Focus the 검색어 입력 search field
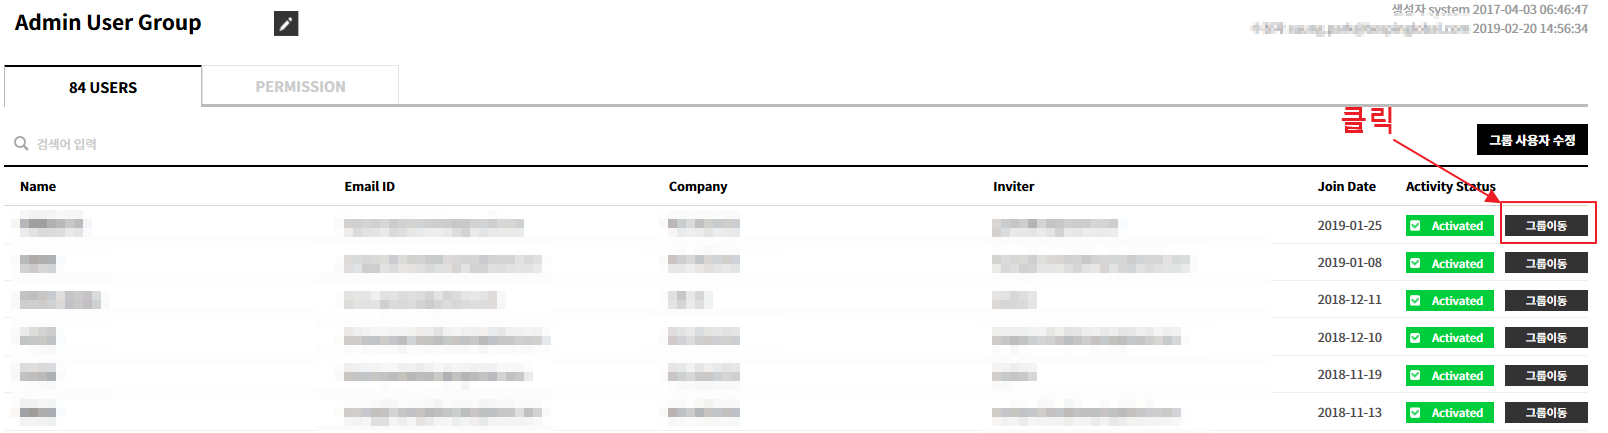The height and width of the screenshot is (433, 1608). point(200,144)
